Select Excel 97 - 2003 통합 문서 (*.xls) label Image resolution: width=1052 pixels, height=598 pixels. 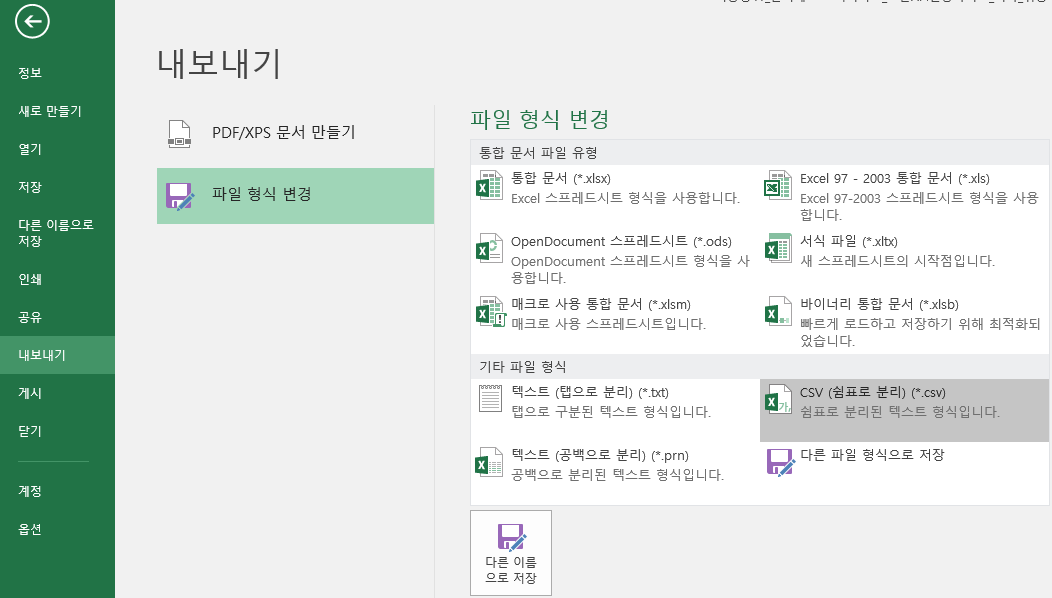894,179
